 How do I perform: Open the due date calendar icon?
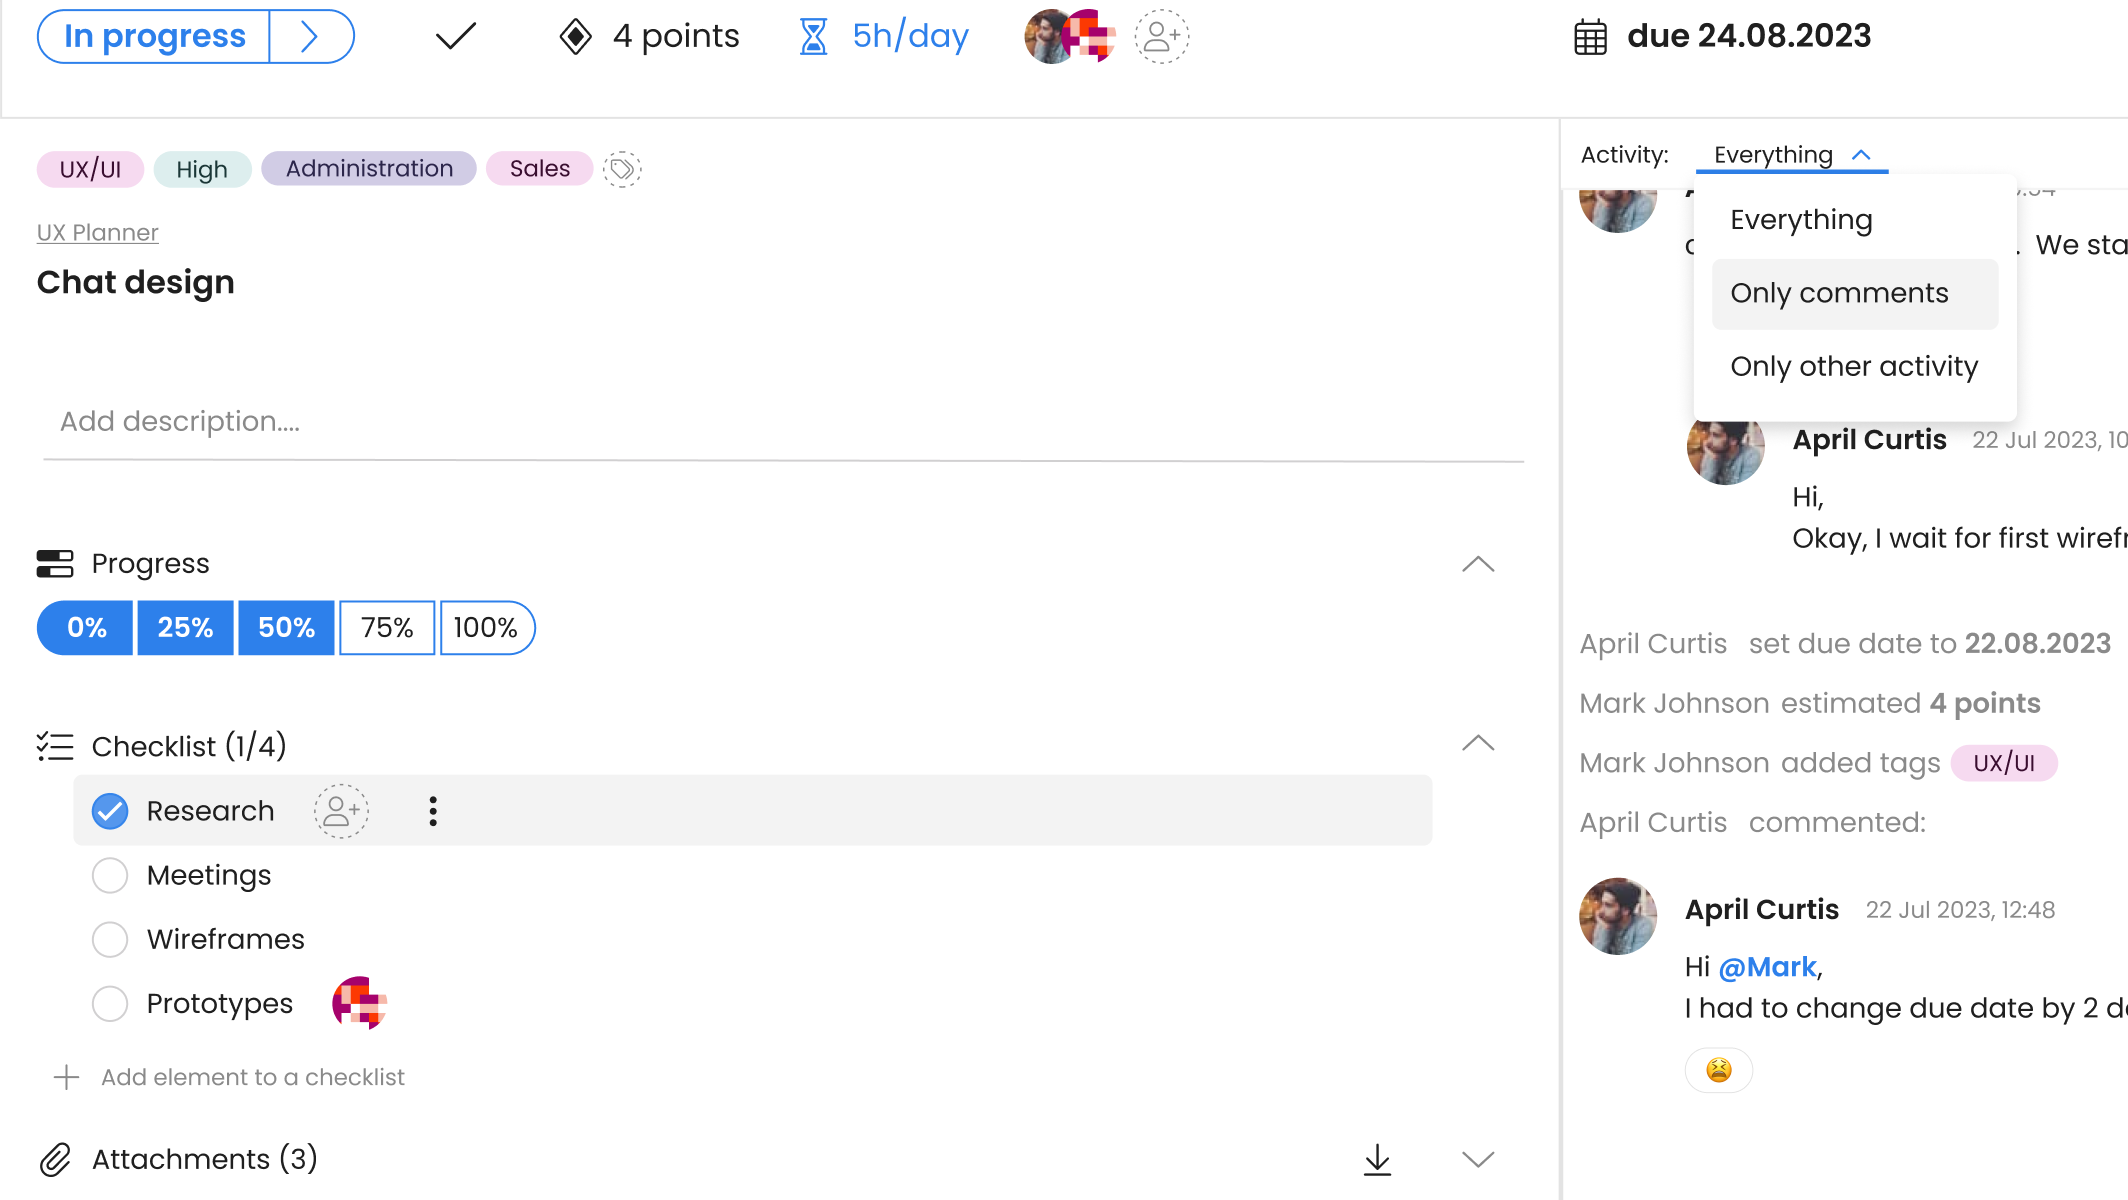[1590, 37]
